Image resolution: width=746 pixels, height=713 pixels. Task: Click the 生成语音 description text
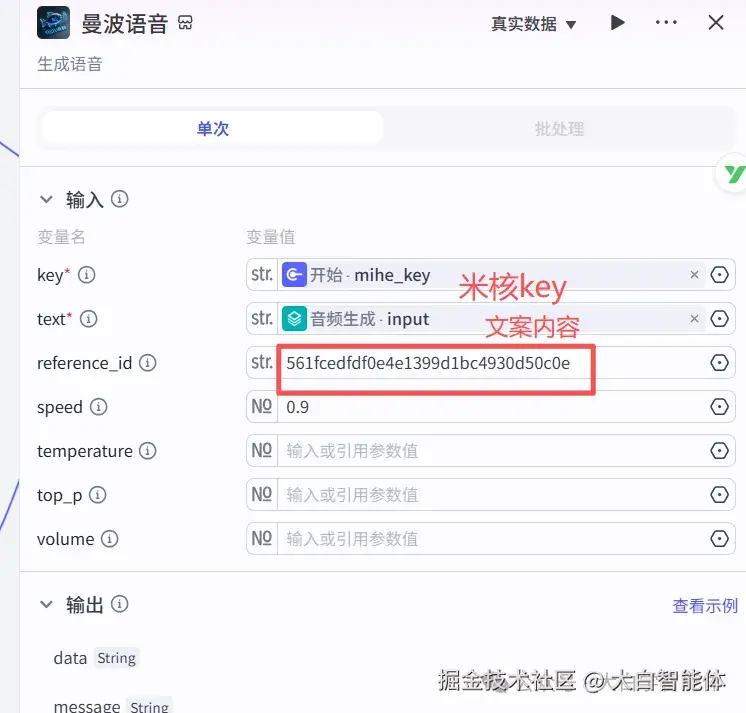[69, 64]
